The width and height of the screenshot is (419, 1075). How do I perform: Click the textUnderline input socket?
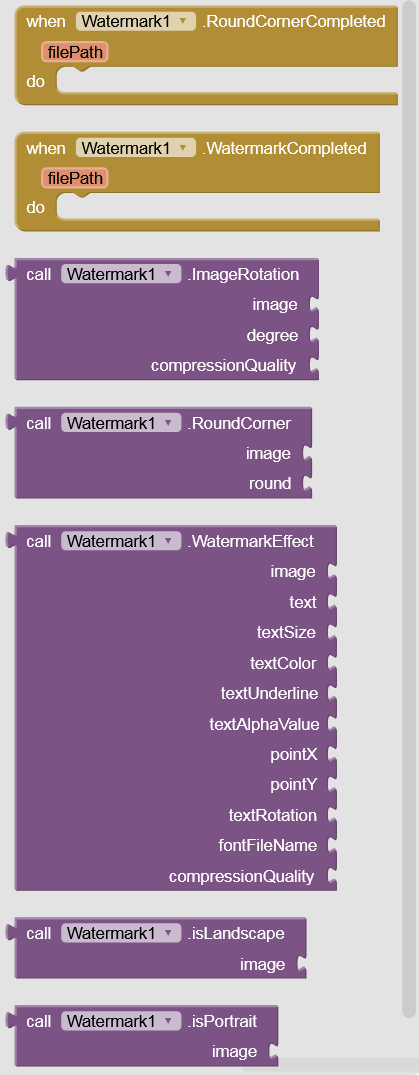click(x=333, y=693)
